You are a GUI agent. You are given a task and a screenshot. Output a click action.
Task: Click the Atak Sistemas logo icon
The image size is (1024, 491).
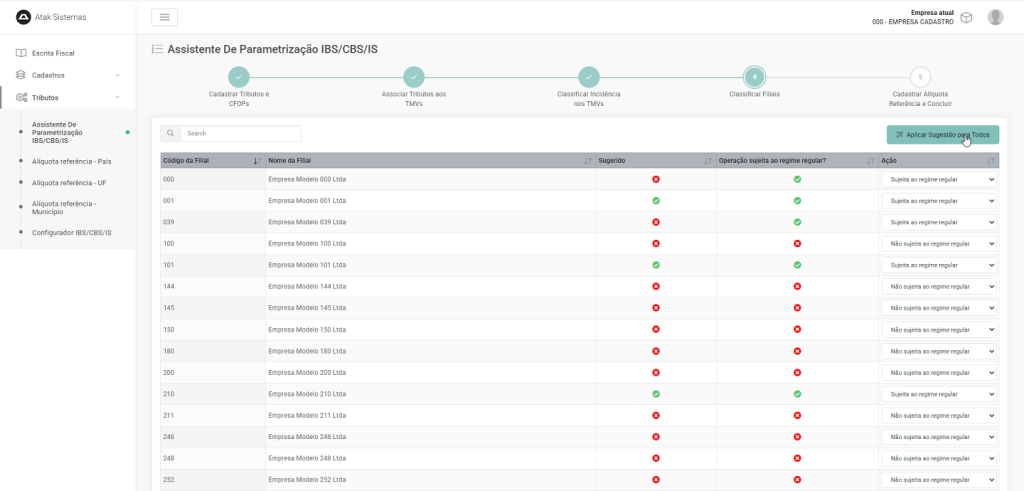[23, 17]
